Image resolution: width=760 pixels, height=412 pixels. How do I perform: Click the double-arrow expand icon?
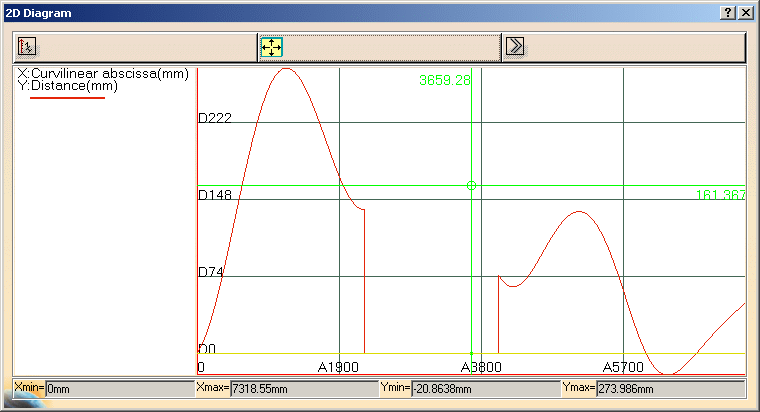click(515, 46)
